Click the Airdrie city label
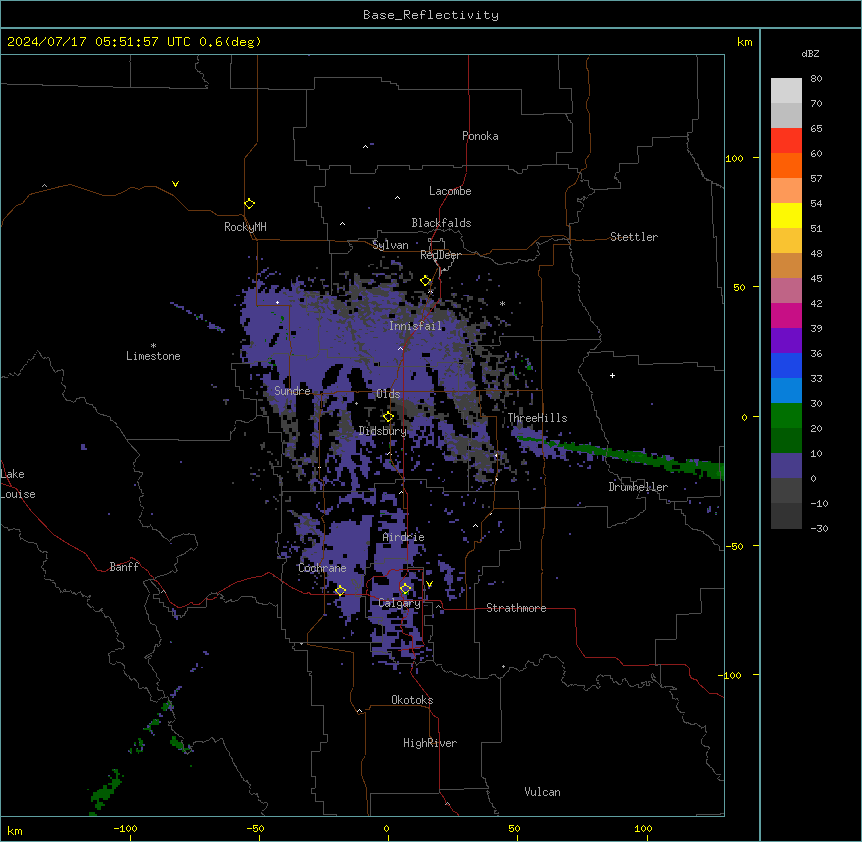 click(404, 537)
